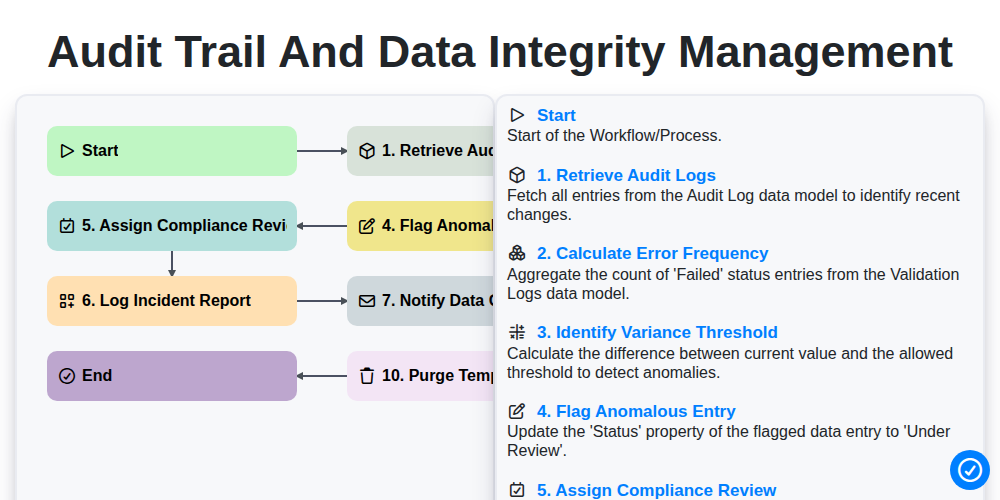The image size is (1000, 500).
Task: Click the check-circle icon on End node
Action: click(x=67, y=376)
